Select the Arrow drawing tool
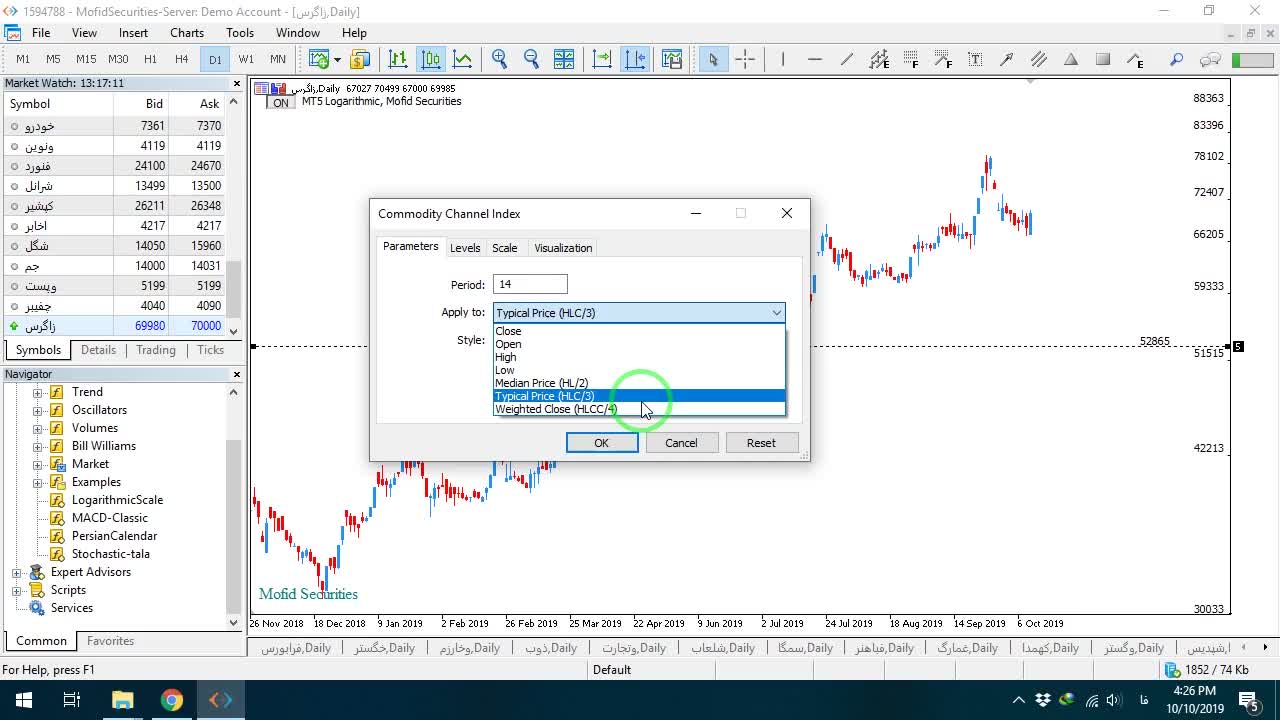Viewport: 1280px width, 720px height. click(1007, 59)
